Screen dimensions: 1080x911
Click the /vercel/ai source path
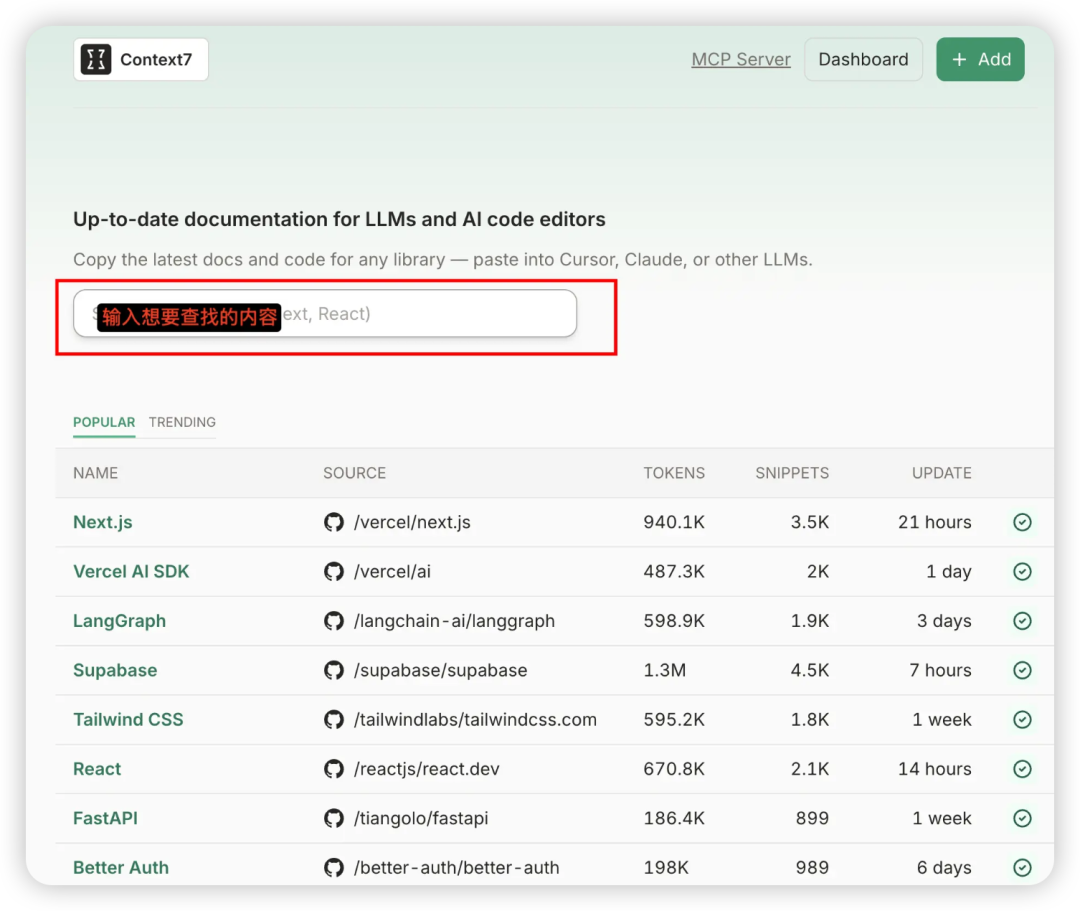pos(392,572)
